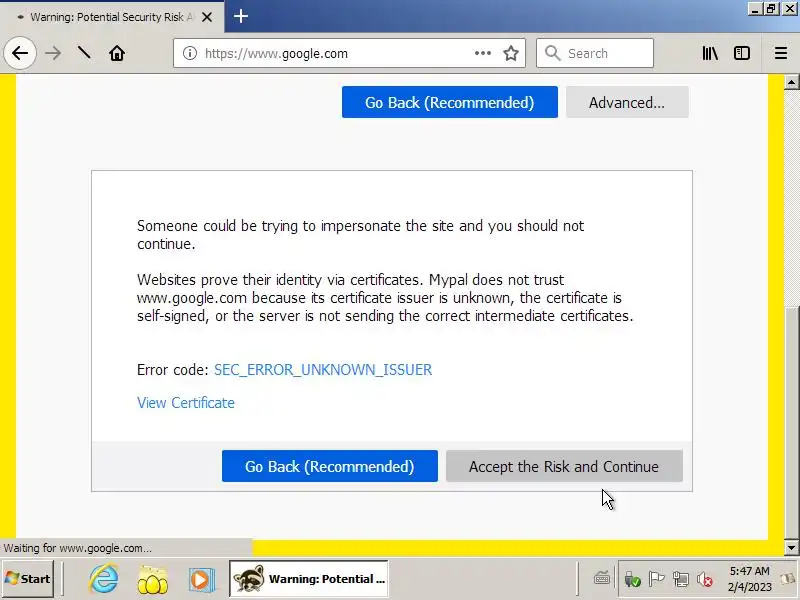Open the Action Center flag icon
The height and width of the screenshot is (600, 800).
[x=656, y=579]
